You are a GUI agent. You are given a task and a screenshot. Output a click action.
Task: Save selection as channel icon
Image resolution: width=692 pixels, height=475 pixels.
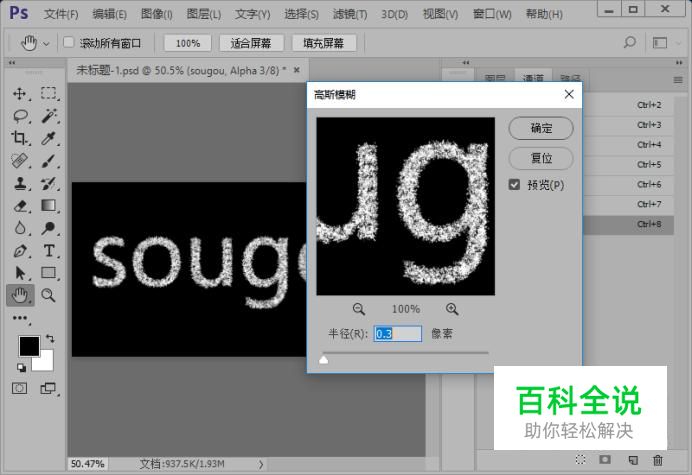pos(605,460)
